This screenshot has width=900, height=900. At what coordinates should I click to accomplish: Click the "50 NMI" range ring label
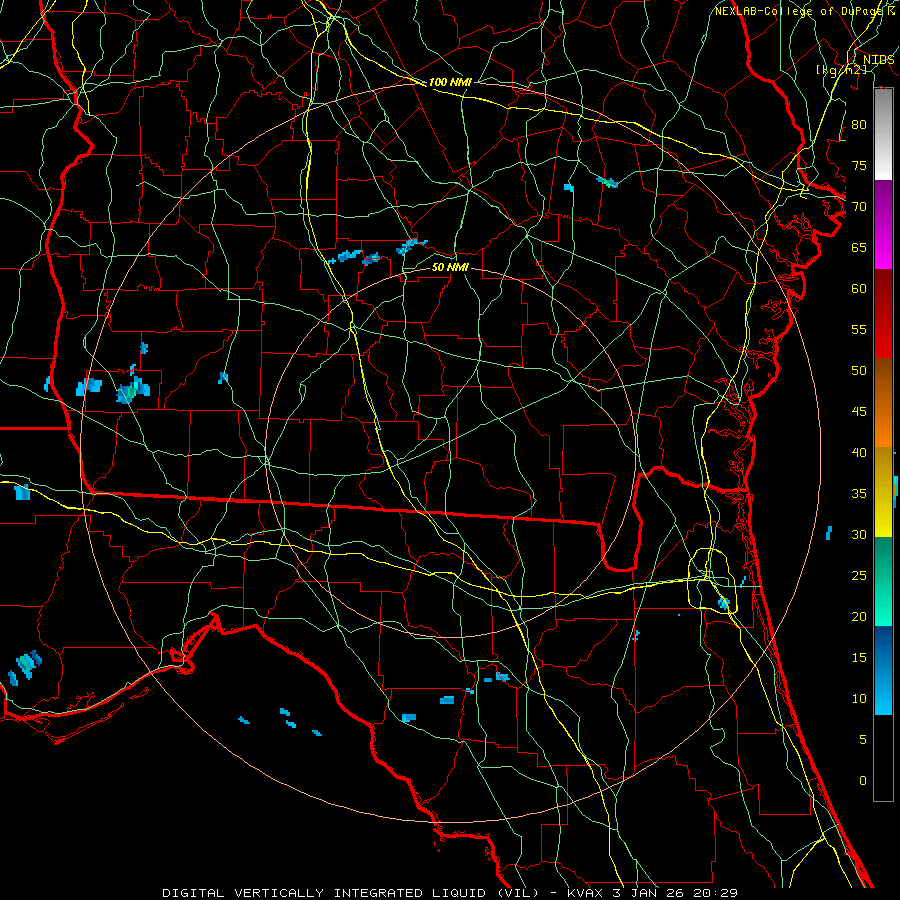[x=450, y=267]
